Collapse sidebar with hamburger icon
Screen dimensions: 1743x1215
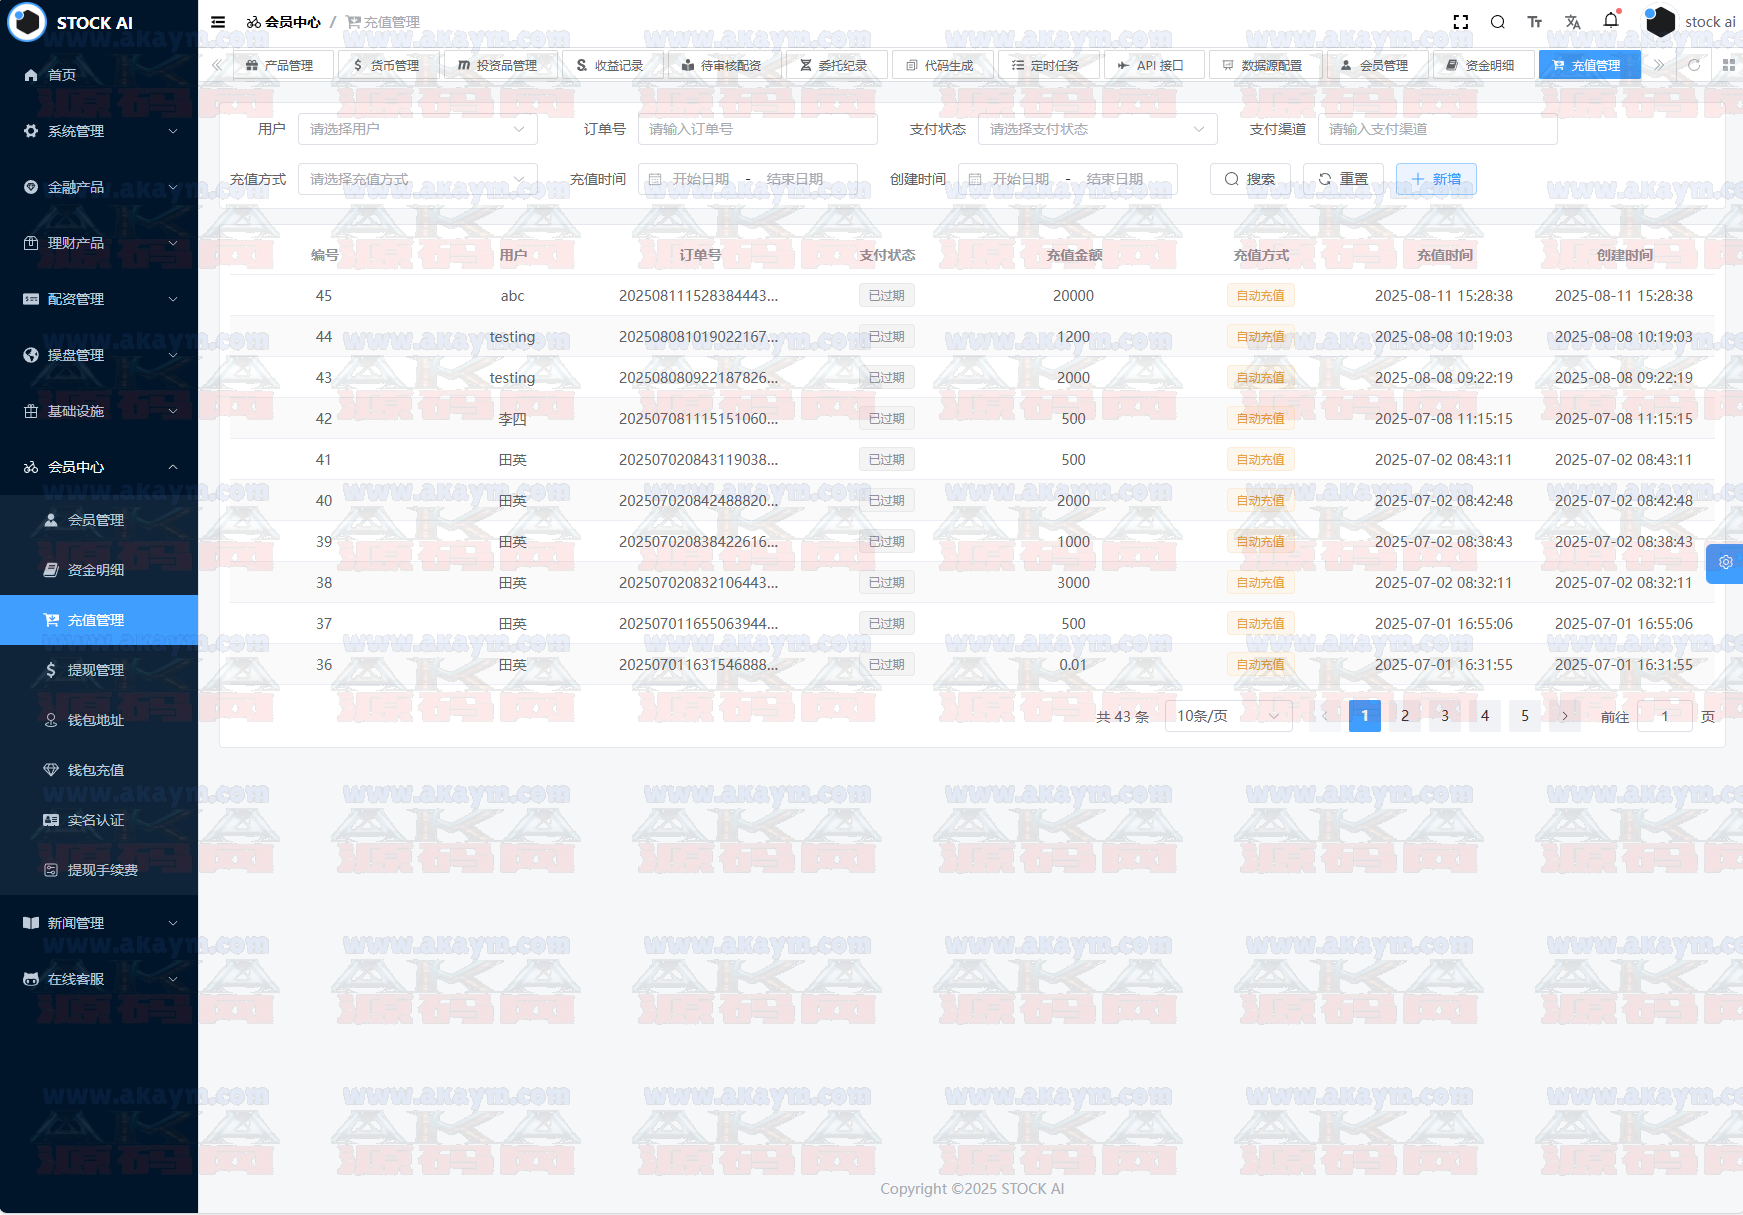coord(218,22)
